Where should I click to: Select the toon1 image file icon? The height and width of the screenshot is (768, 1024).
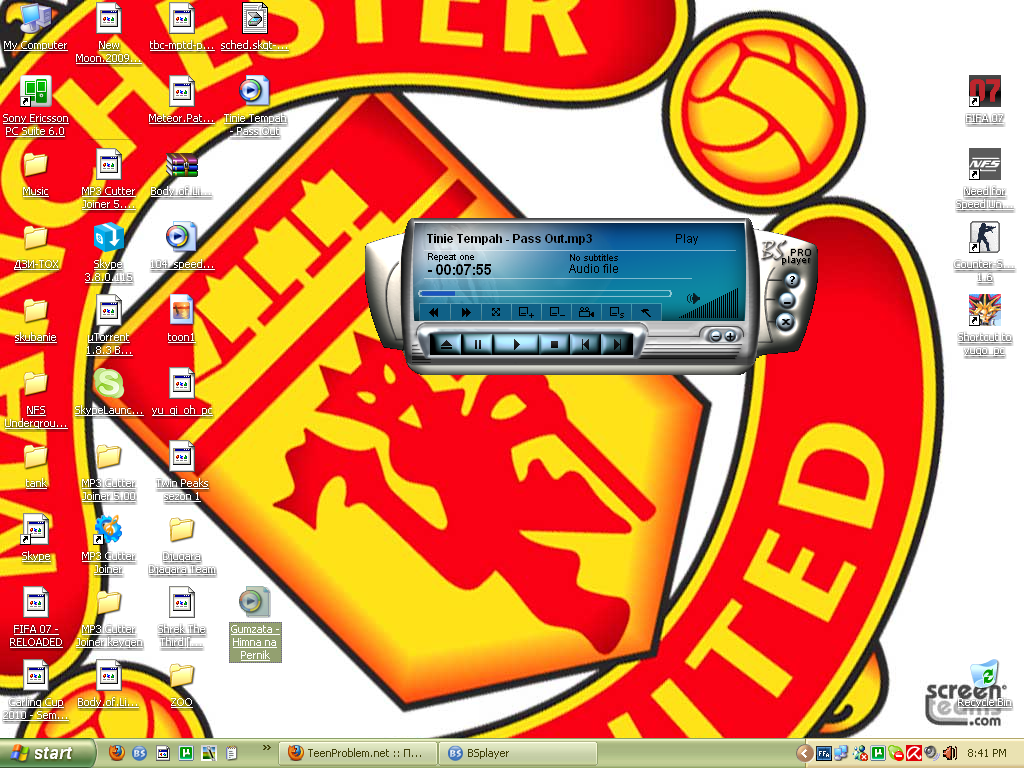[x=182, y=319]
